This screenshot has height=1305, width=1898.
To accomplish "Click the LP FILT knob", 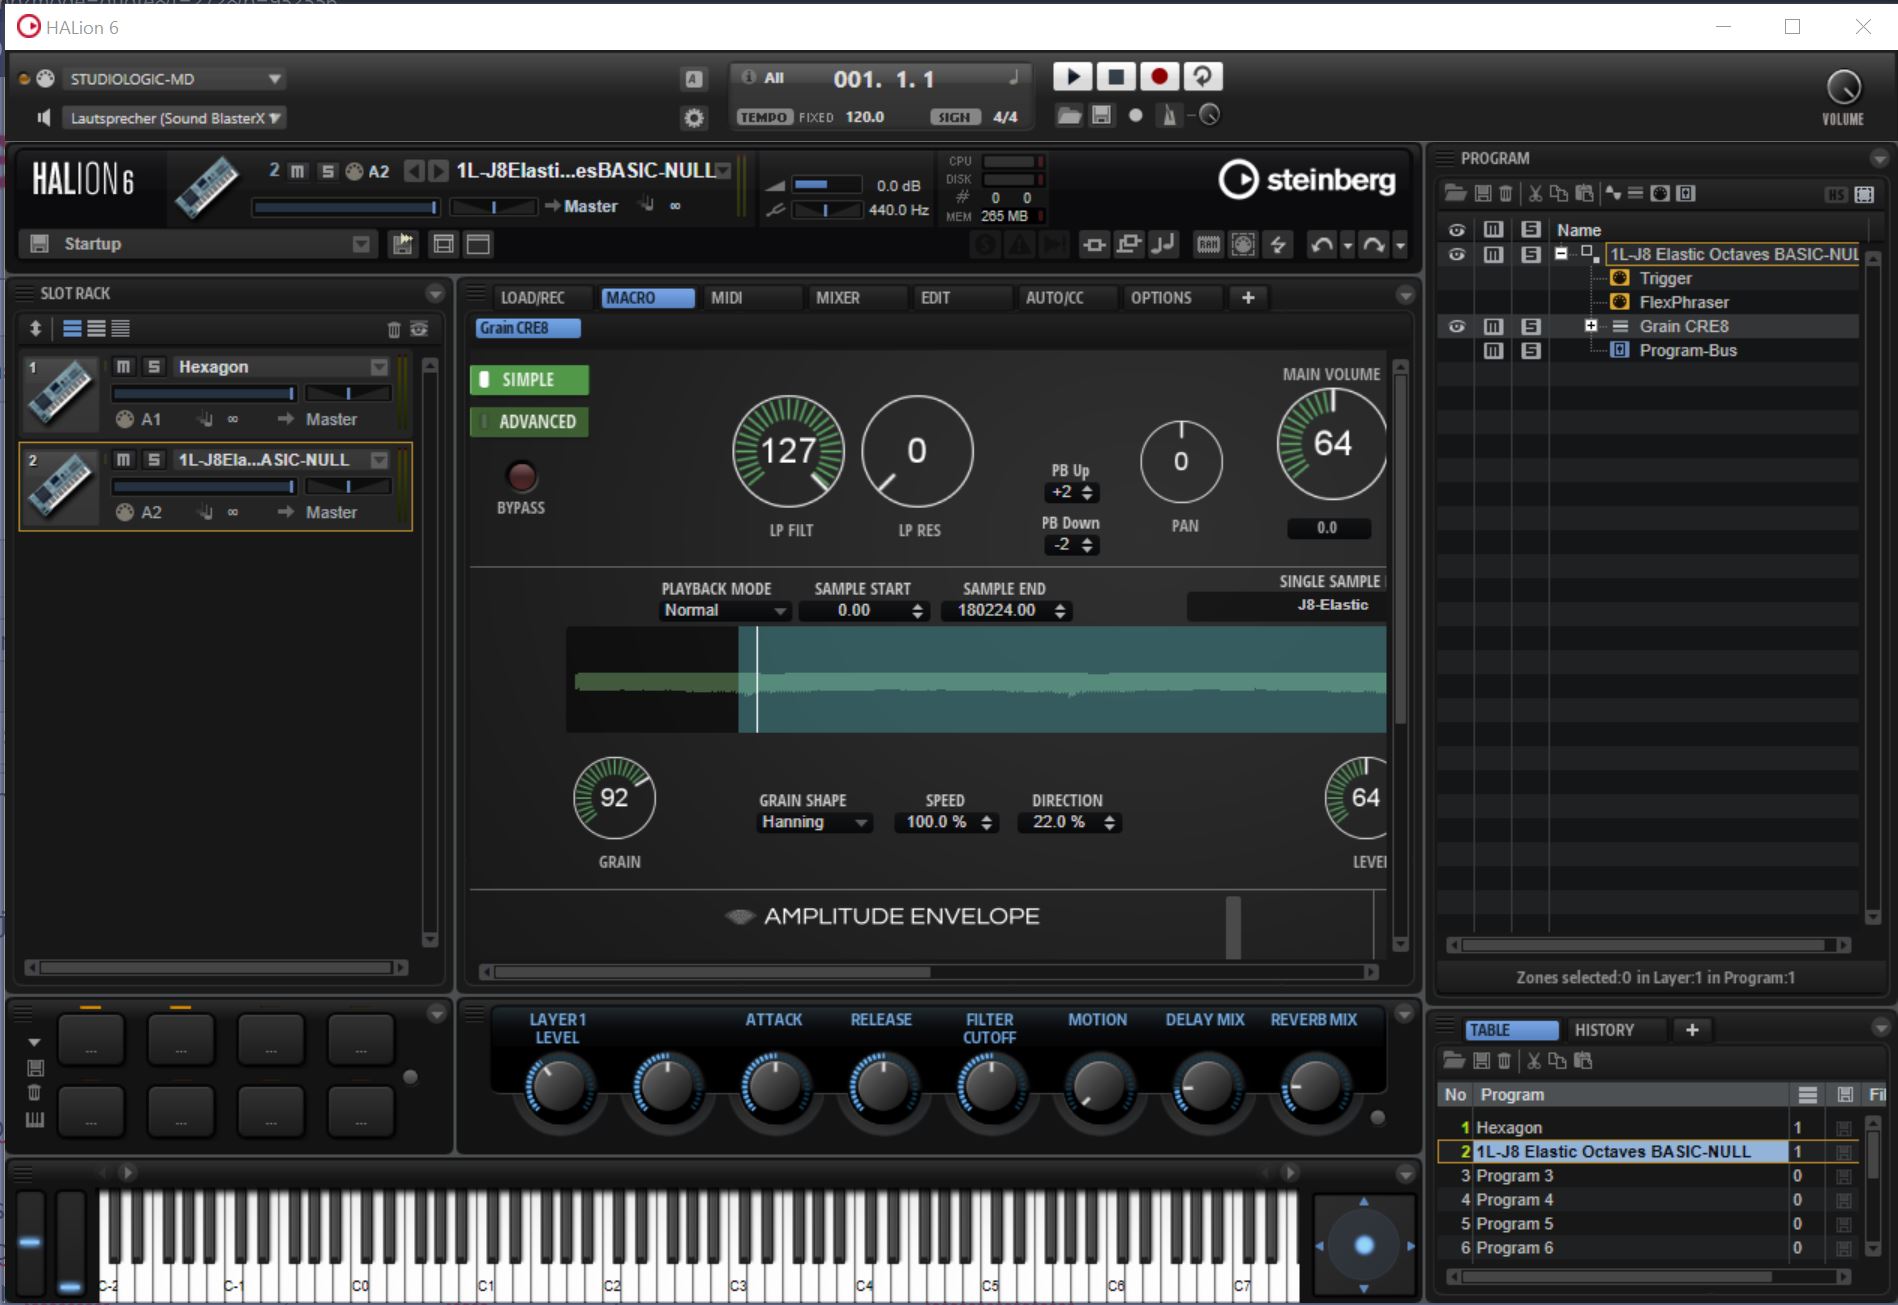I will pos(789,451).
